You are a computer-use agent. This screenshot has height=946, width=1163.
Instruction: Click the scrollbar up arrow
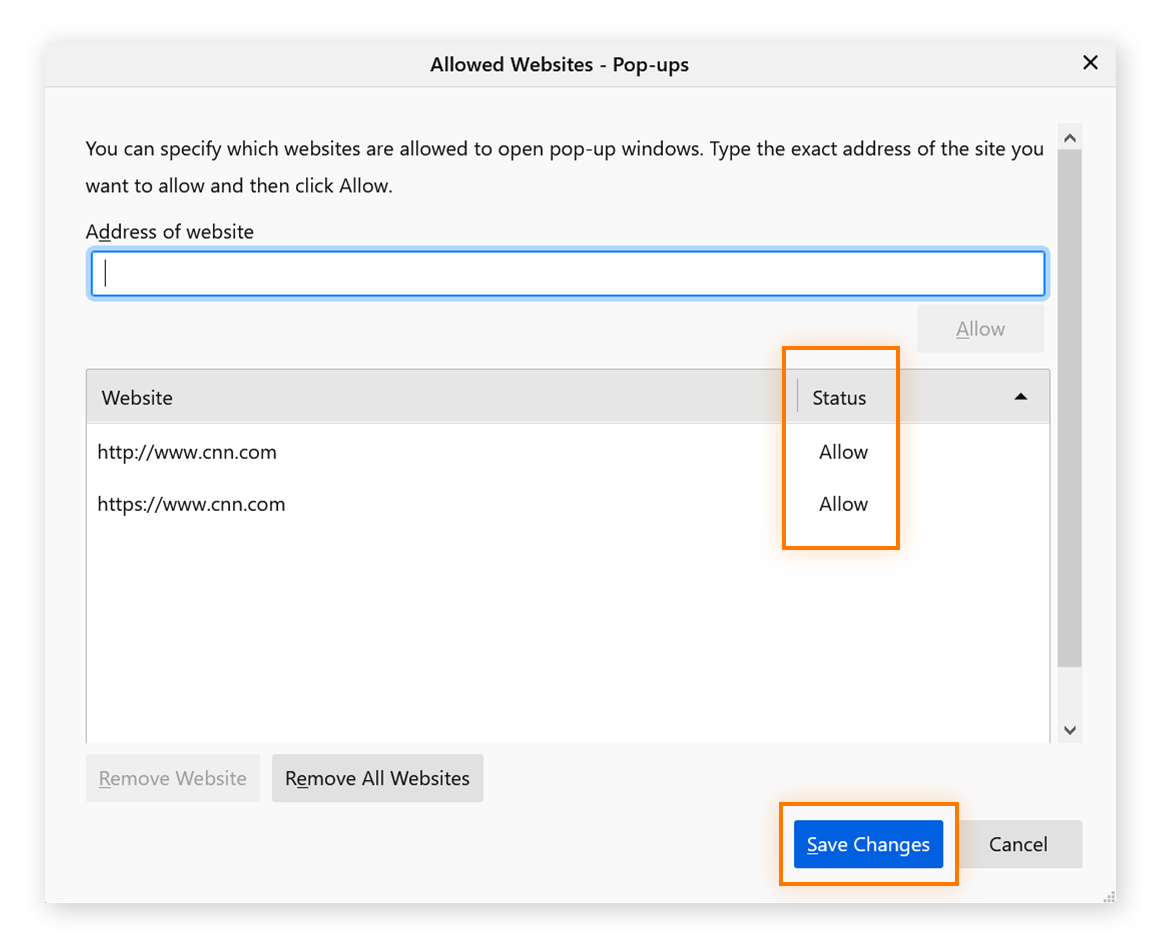(1070, 135)
